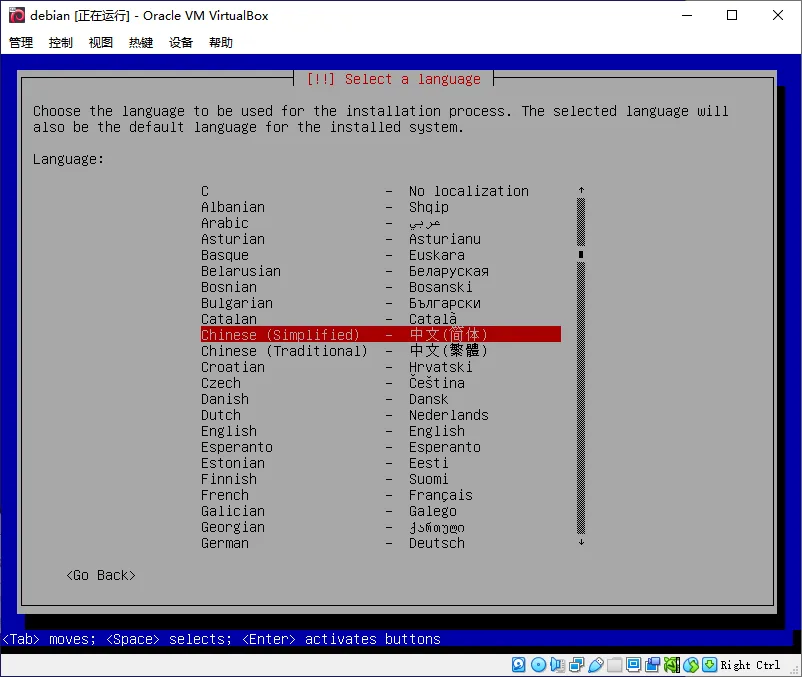The height and width of the screenshot is (677, 802).
Task: Click the green CPU virtualization status icon
Action: pyautogui.click(x=672, y=665)
